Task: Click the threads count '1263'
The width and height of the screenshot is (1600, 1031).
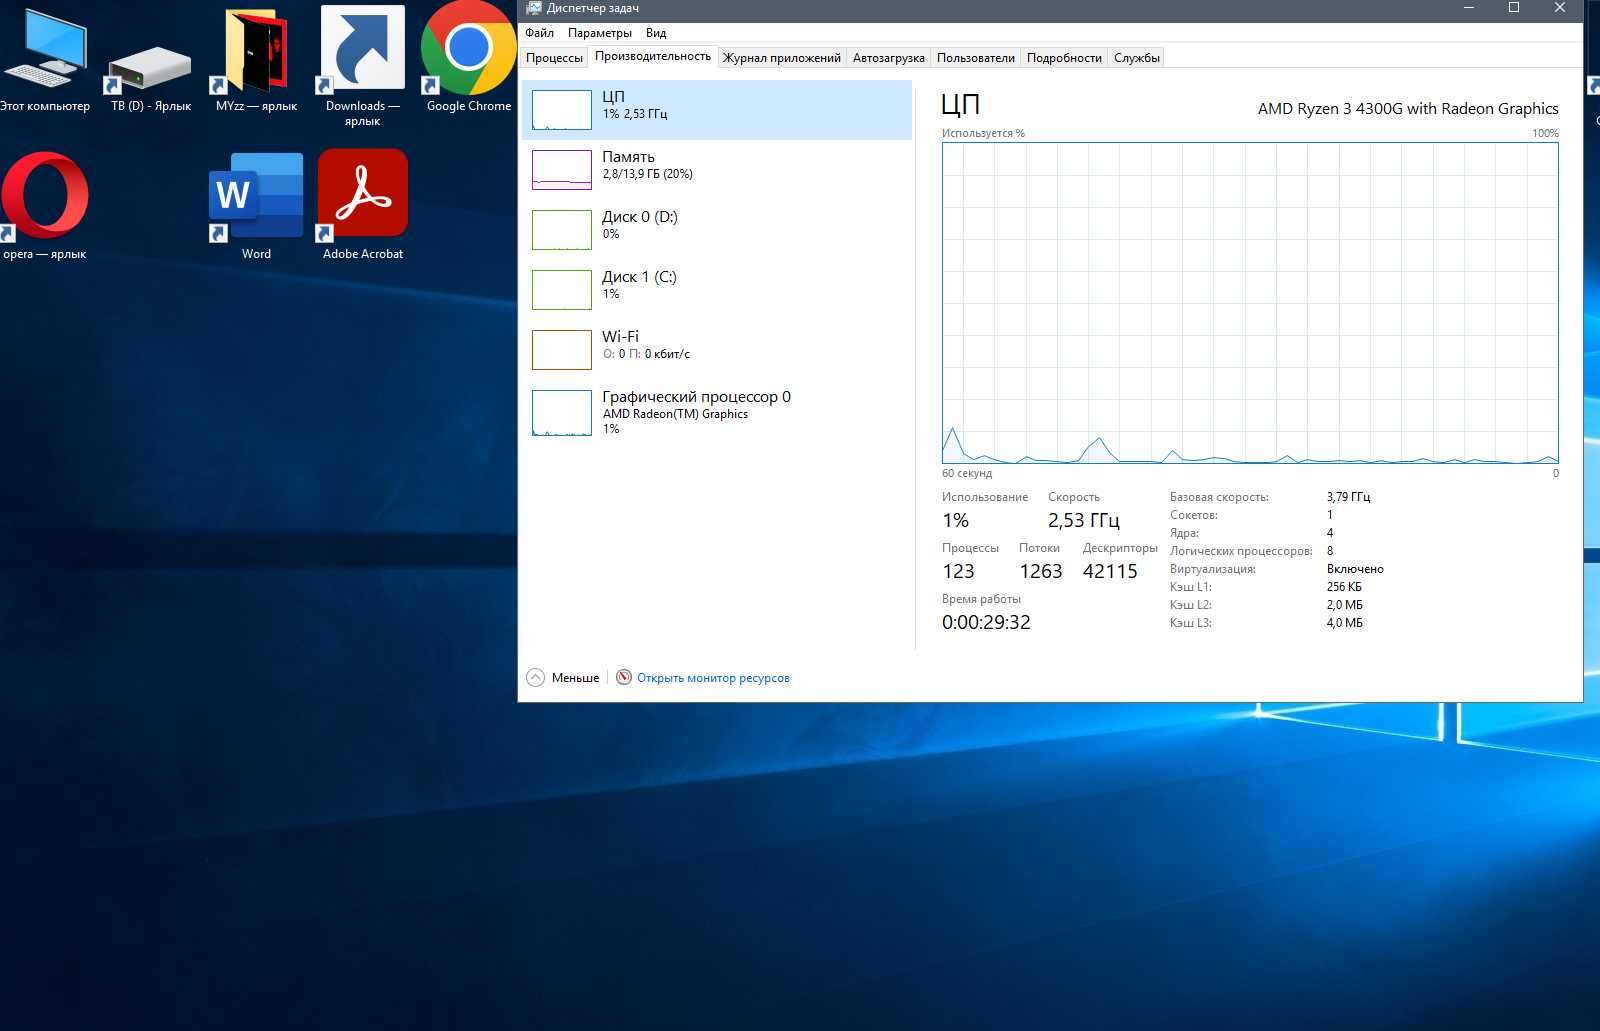Action: (1040, 571)
